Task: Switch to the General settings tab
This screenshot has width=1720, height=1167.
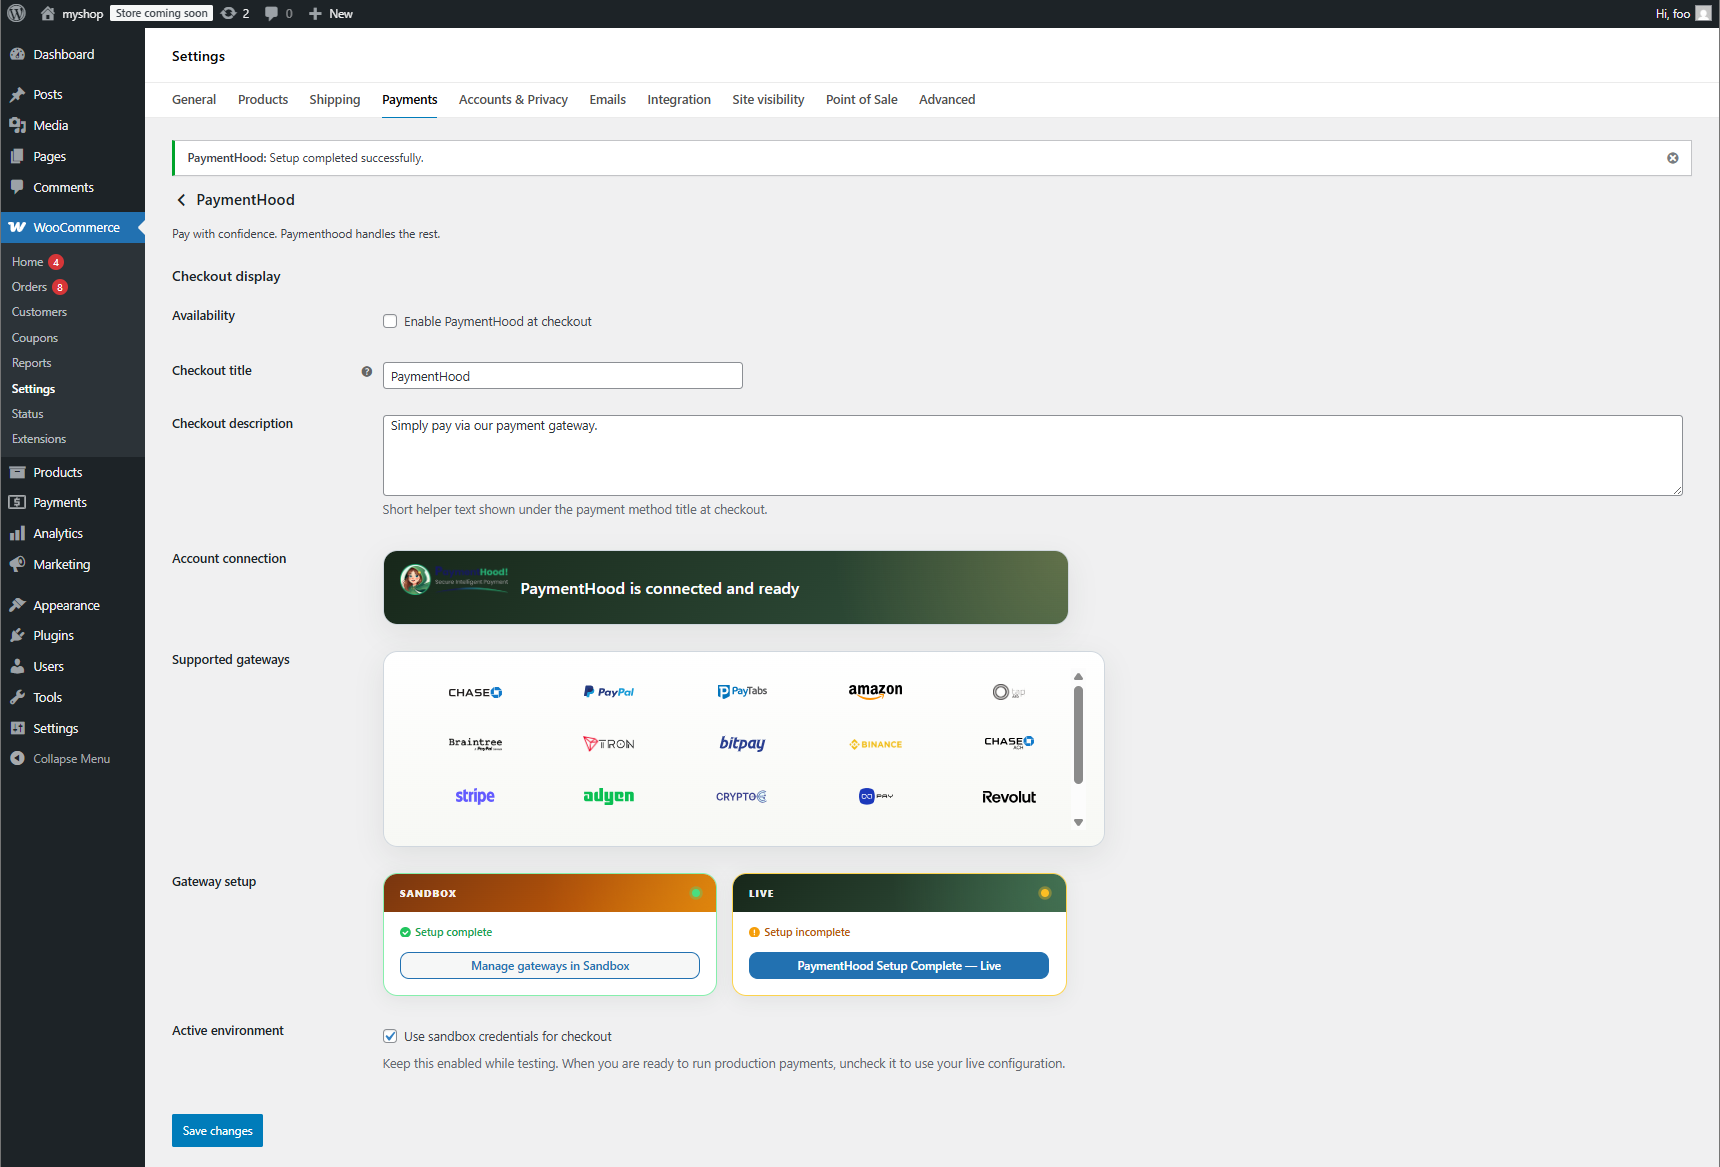Action: coord(194,100)
